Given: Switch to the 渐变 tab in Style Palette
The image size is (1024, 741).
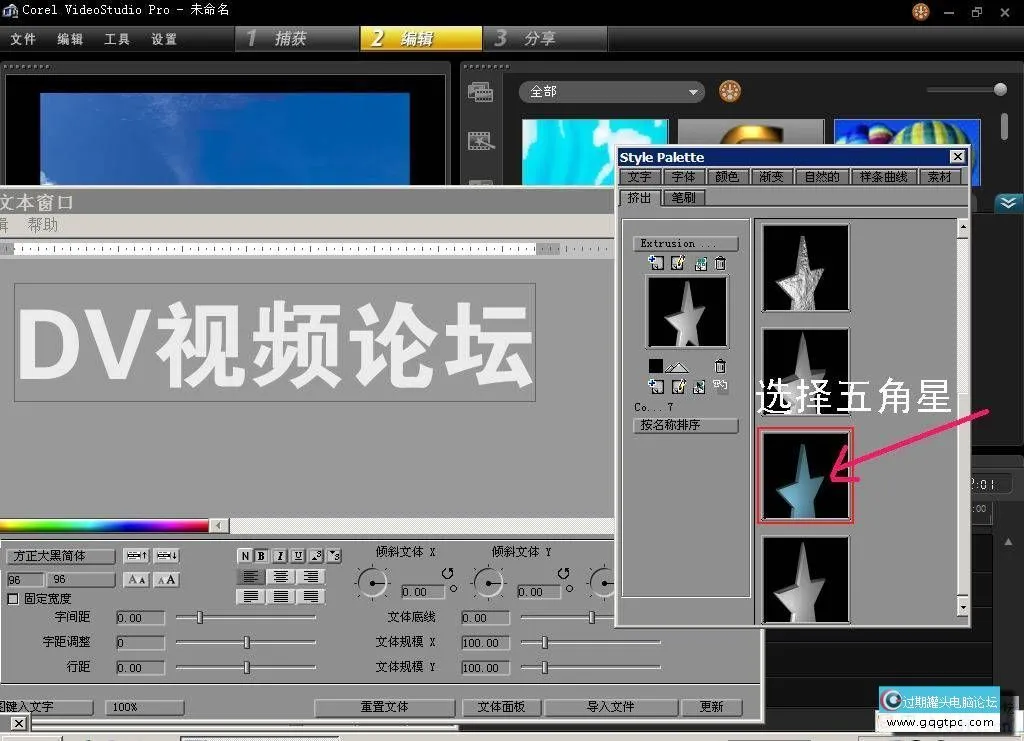Looking at the screenshot, I should (x=770, y=177).
